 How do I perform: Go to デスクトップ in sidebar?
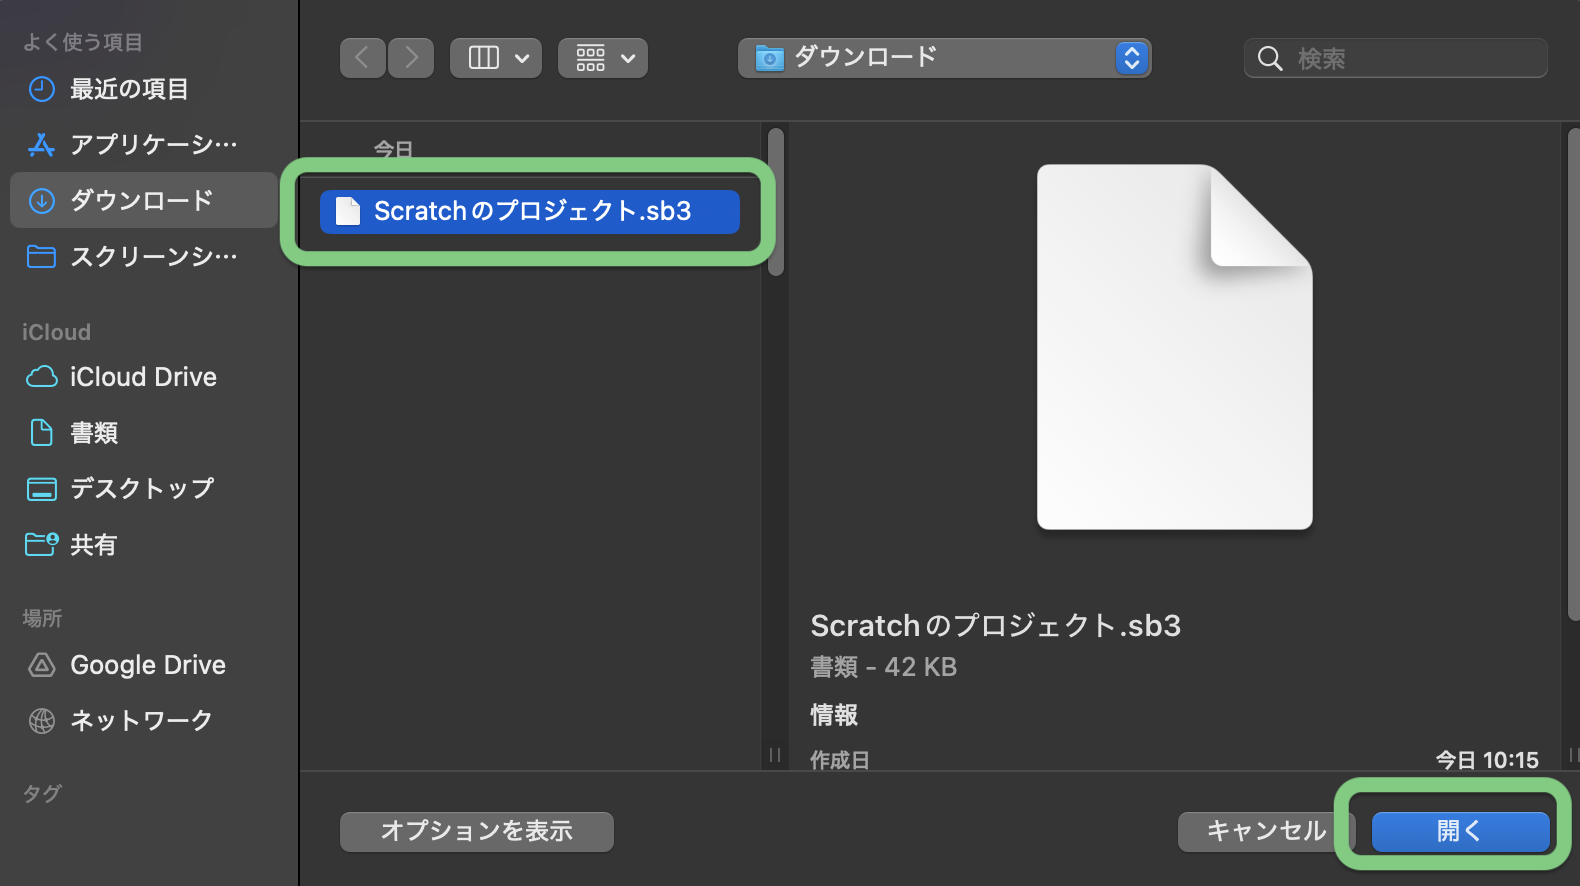click(141, 489)
